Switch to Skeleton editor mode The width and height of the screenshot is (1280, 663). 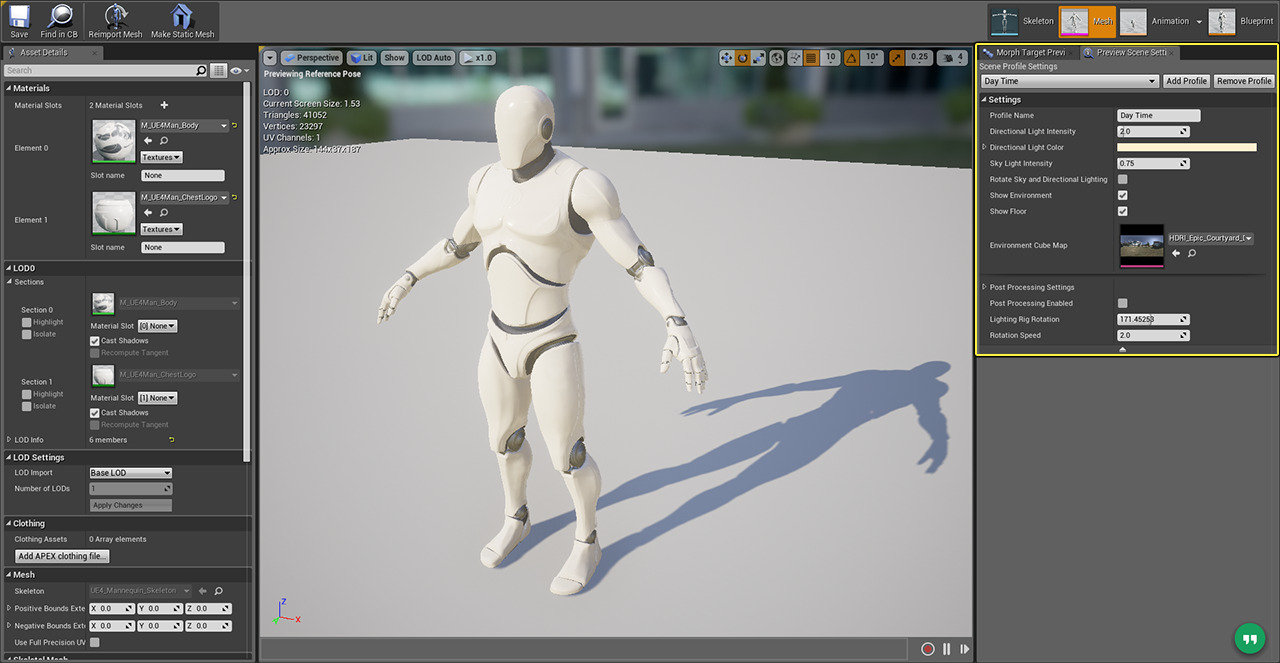click(x=1022, y=21)
